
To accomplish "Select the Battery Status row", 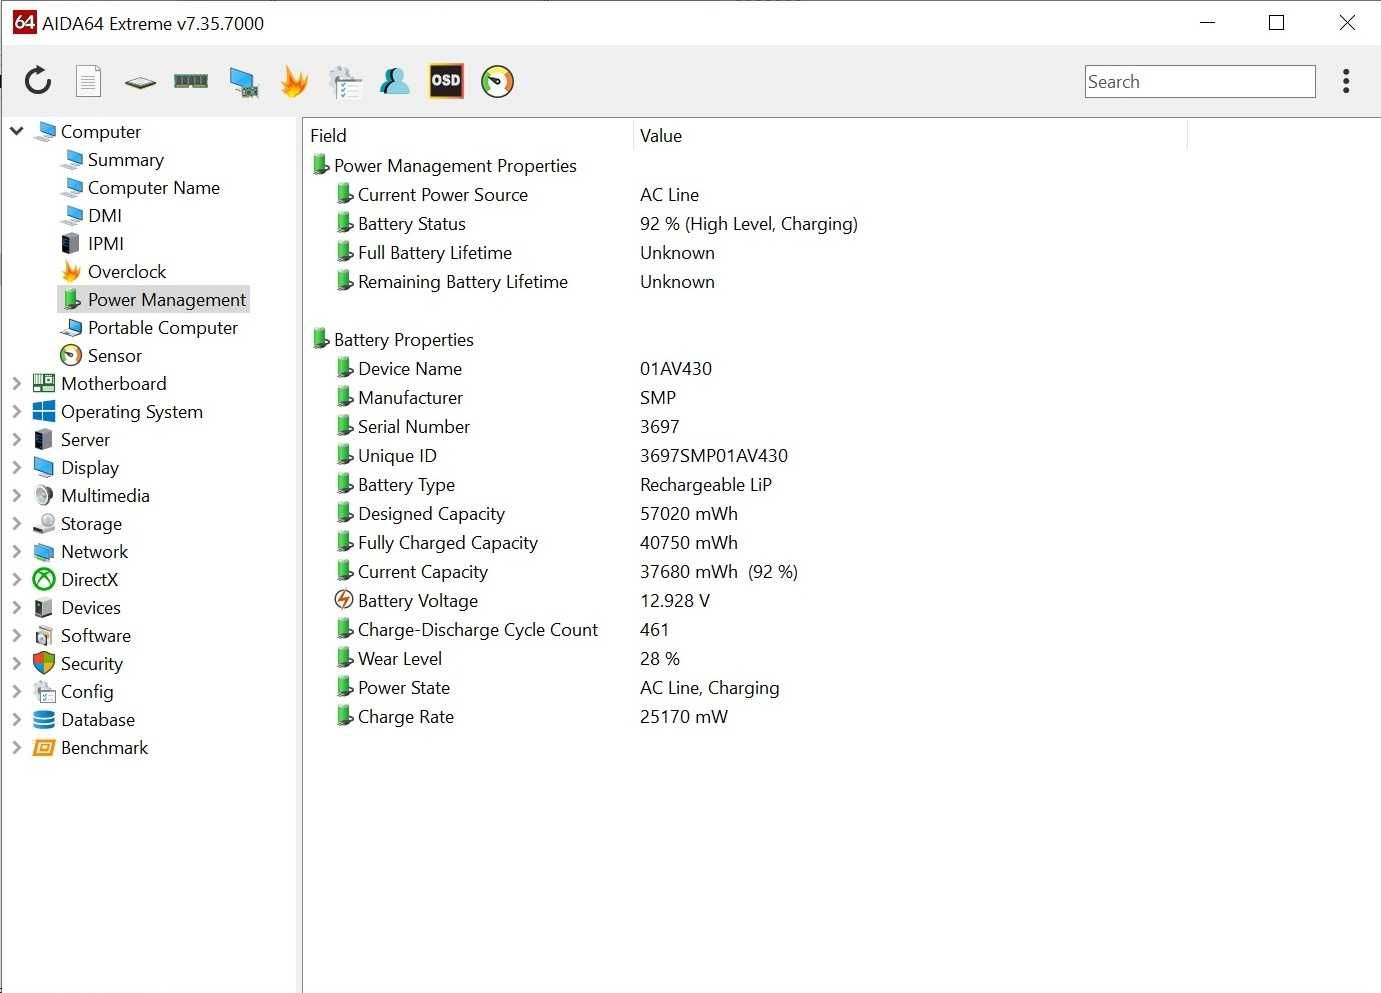I will [411, 223].
